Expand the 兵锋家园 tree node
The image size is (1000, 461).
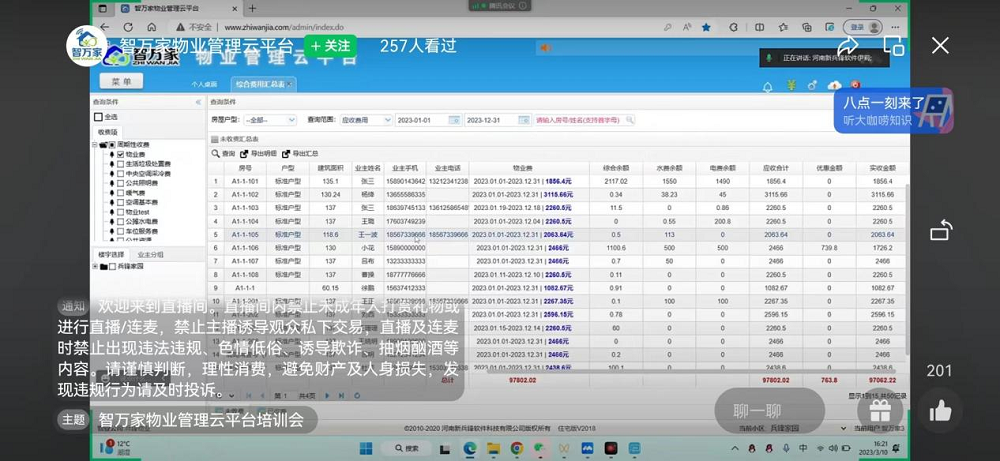(x=94, y=266)
